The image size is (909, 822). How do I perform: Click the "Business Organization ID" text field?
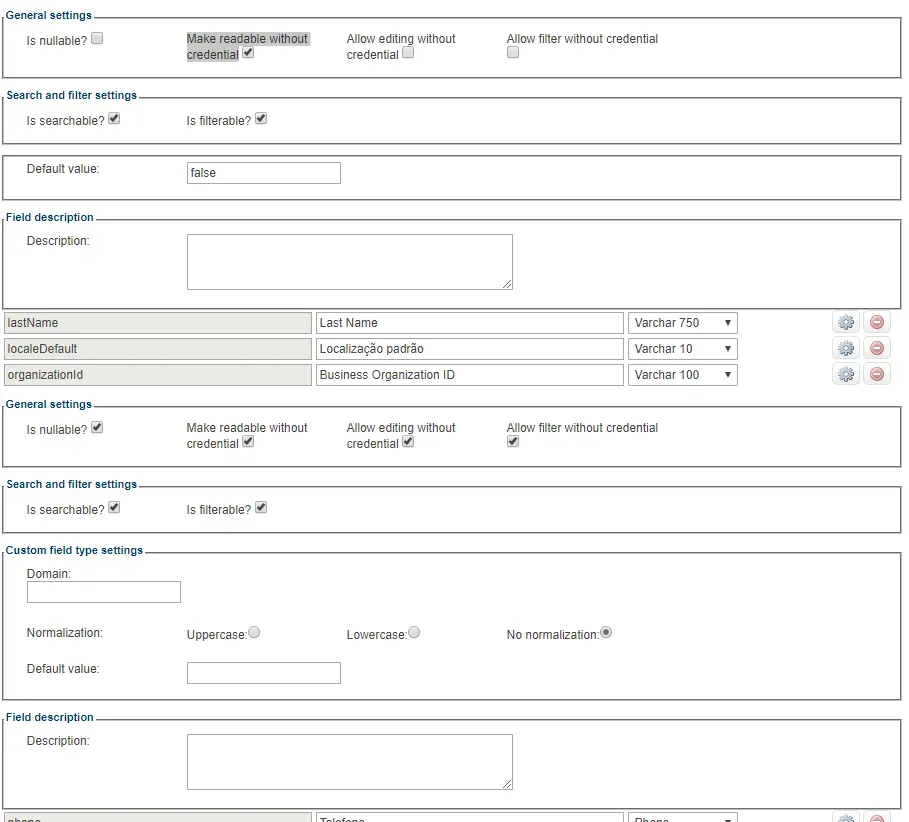point(469,375)
